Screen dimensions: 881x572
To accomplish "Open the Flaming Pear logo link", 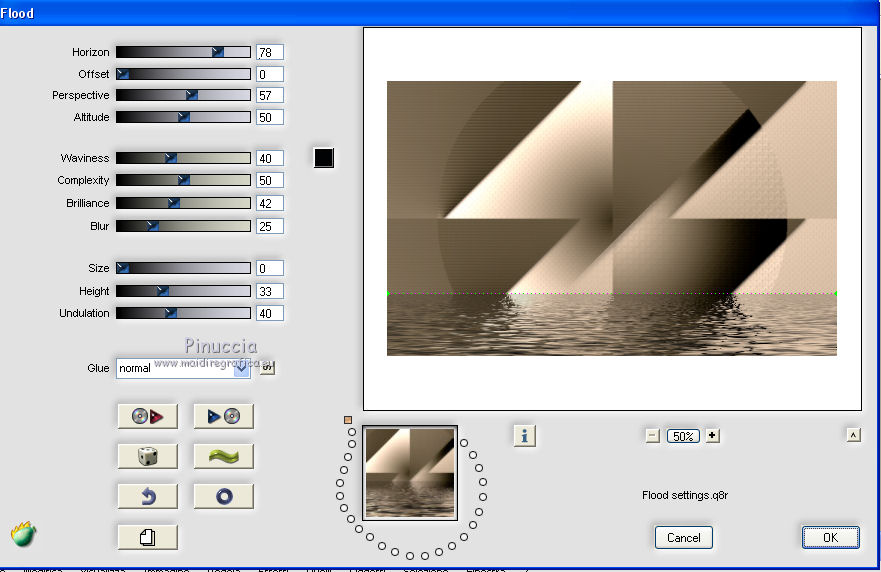I will tap(23, 534).
